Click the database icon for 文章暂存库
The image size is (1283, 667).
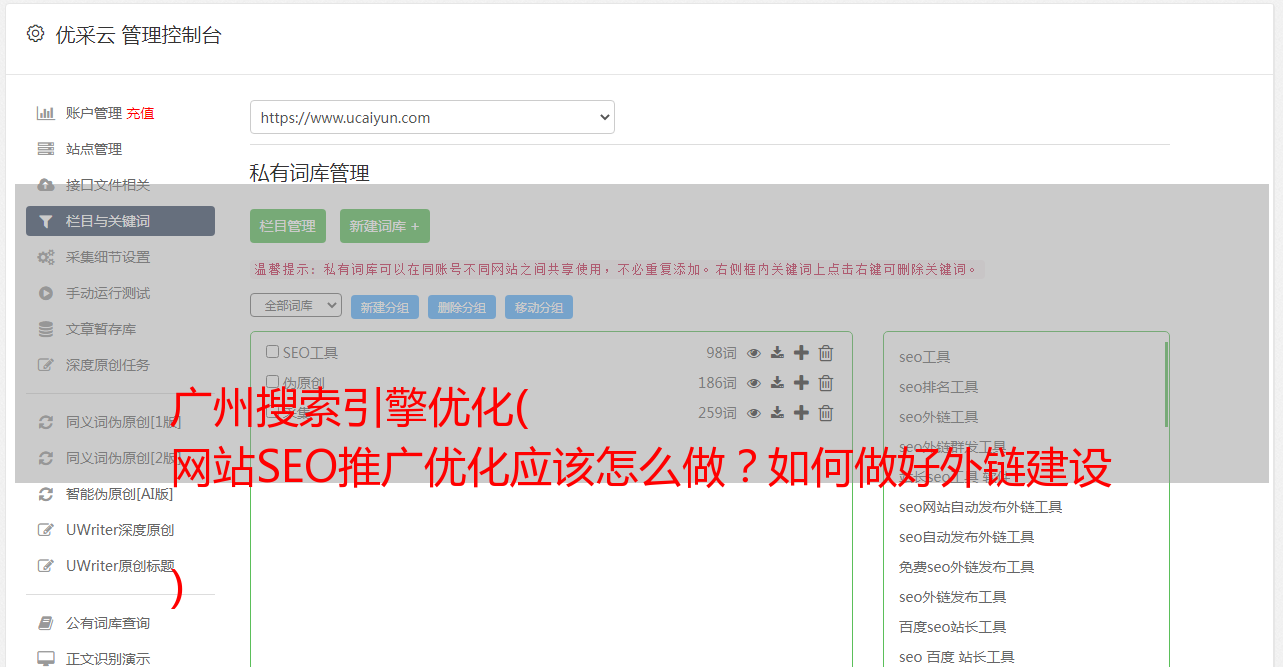tap(46, 329)
